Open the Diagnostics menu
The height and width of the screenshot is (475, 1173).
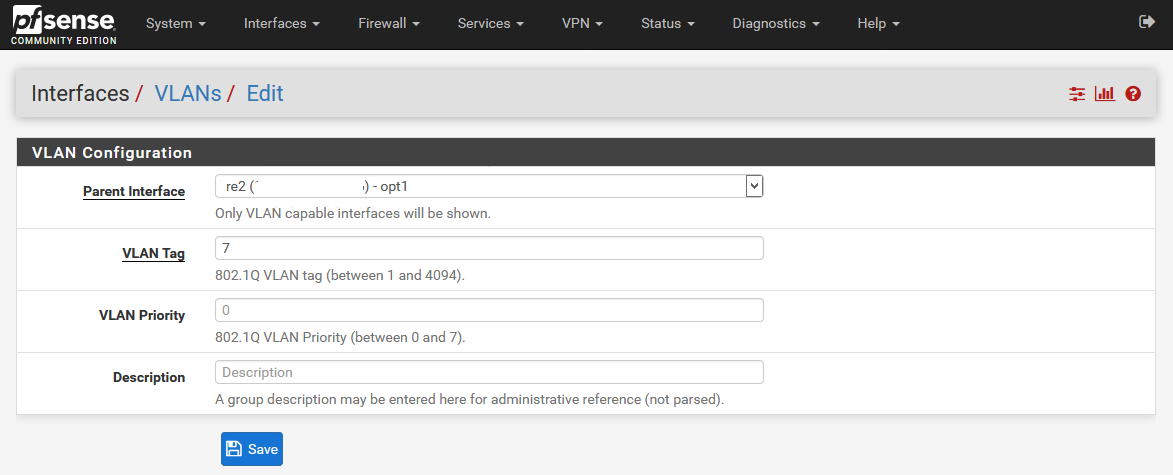[775, 23]
